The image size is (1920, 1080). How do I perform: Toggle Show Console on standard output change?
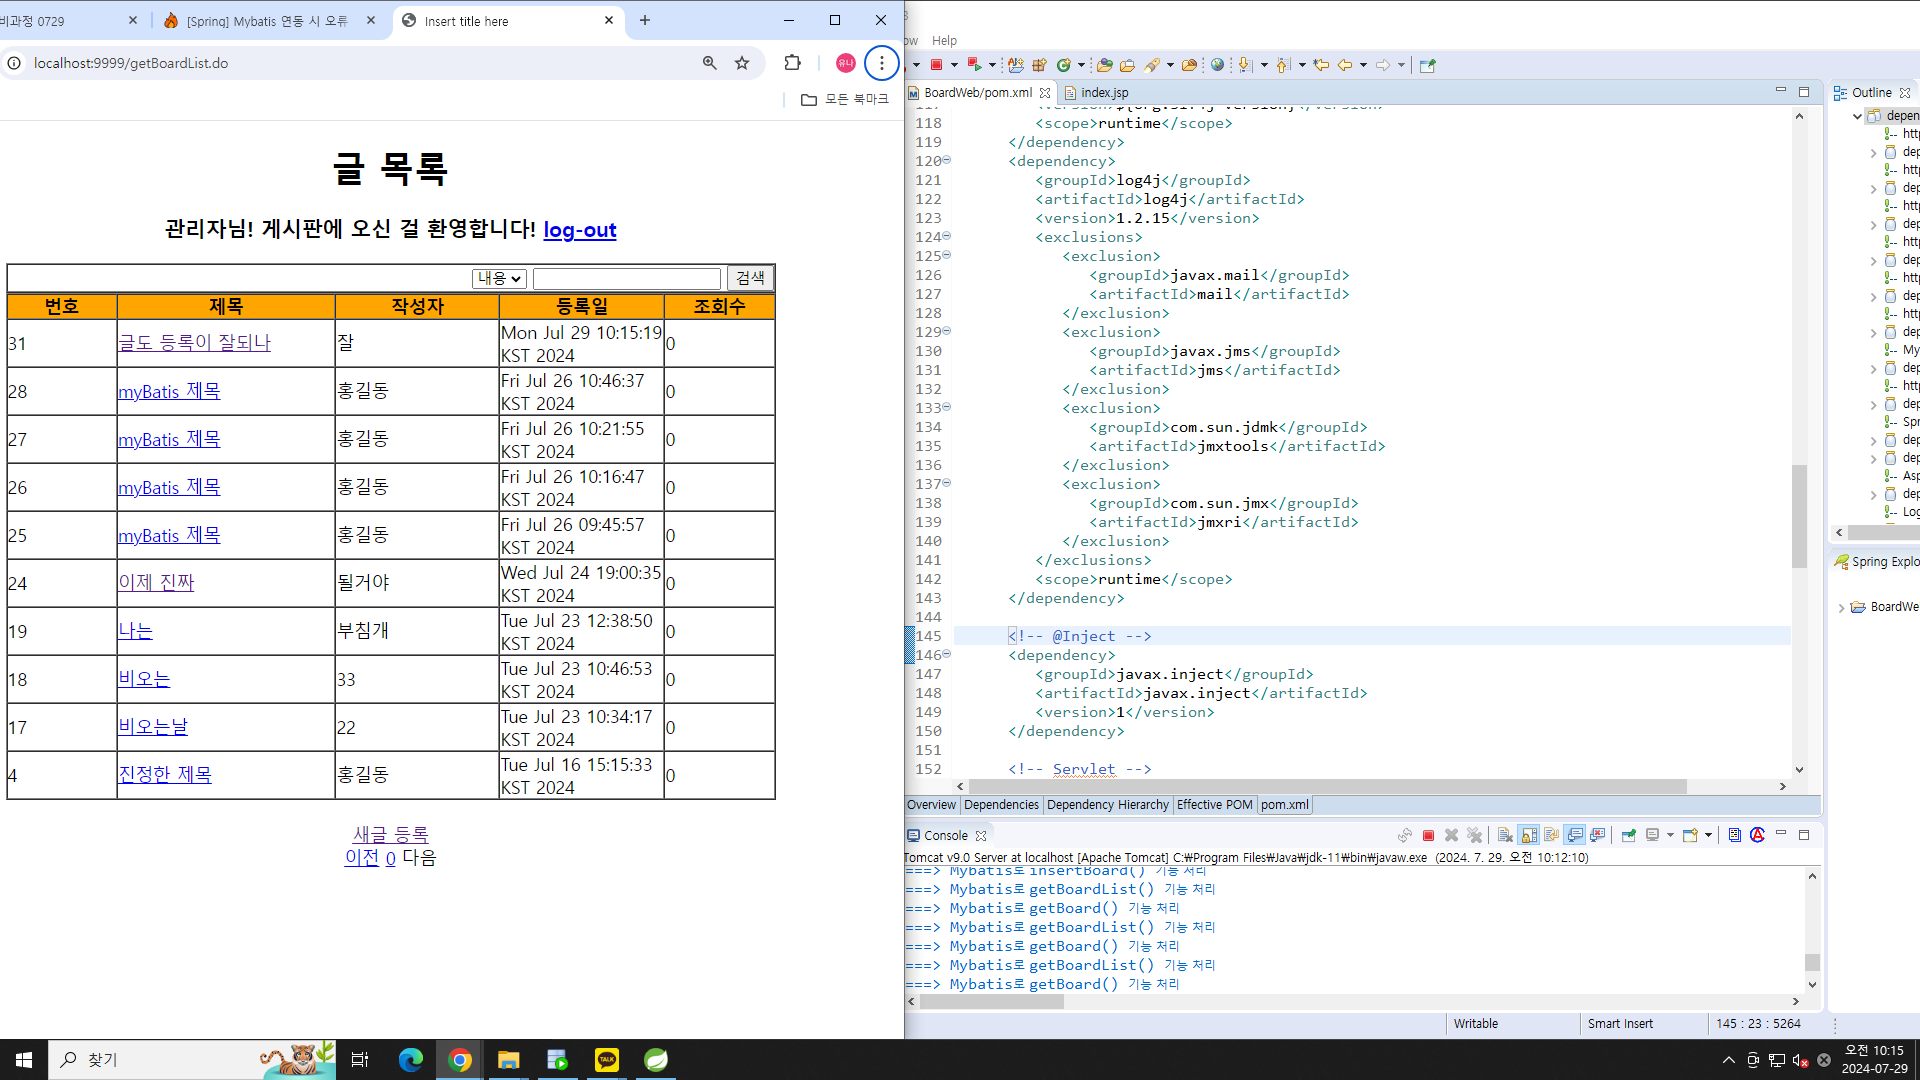coord(1575,835)
